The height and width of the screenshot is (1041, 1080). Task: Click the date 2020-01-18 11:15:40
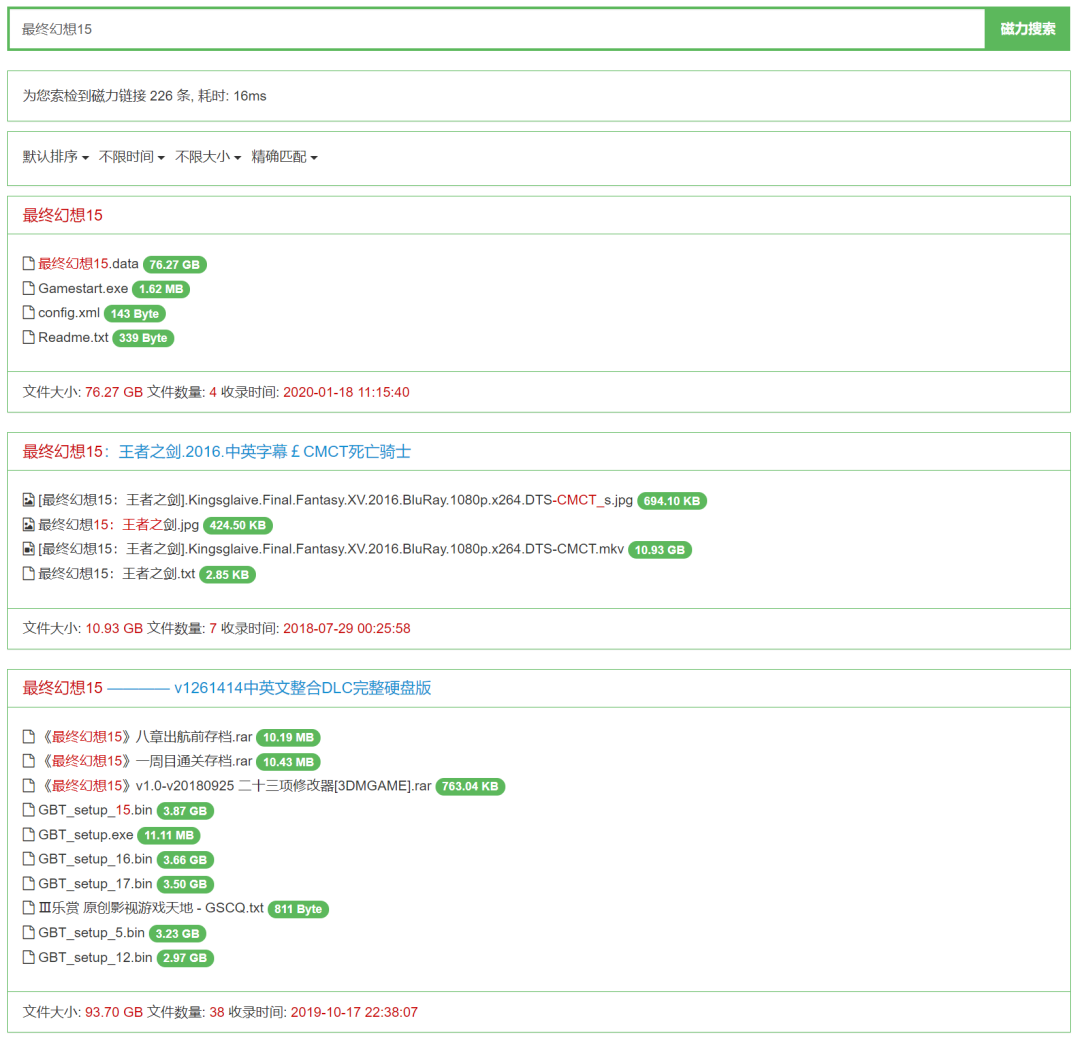point(346,392)
